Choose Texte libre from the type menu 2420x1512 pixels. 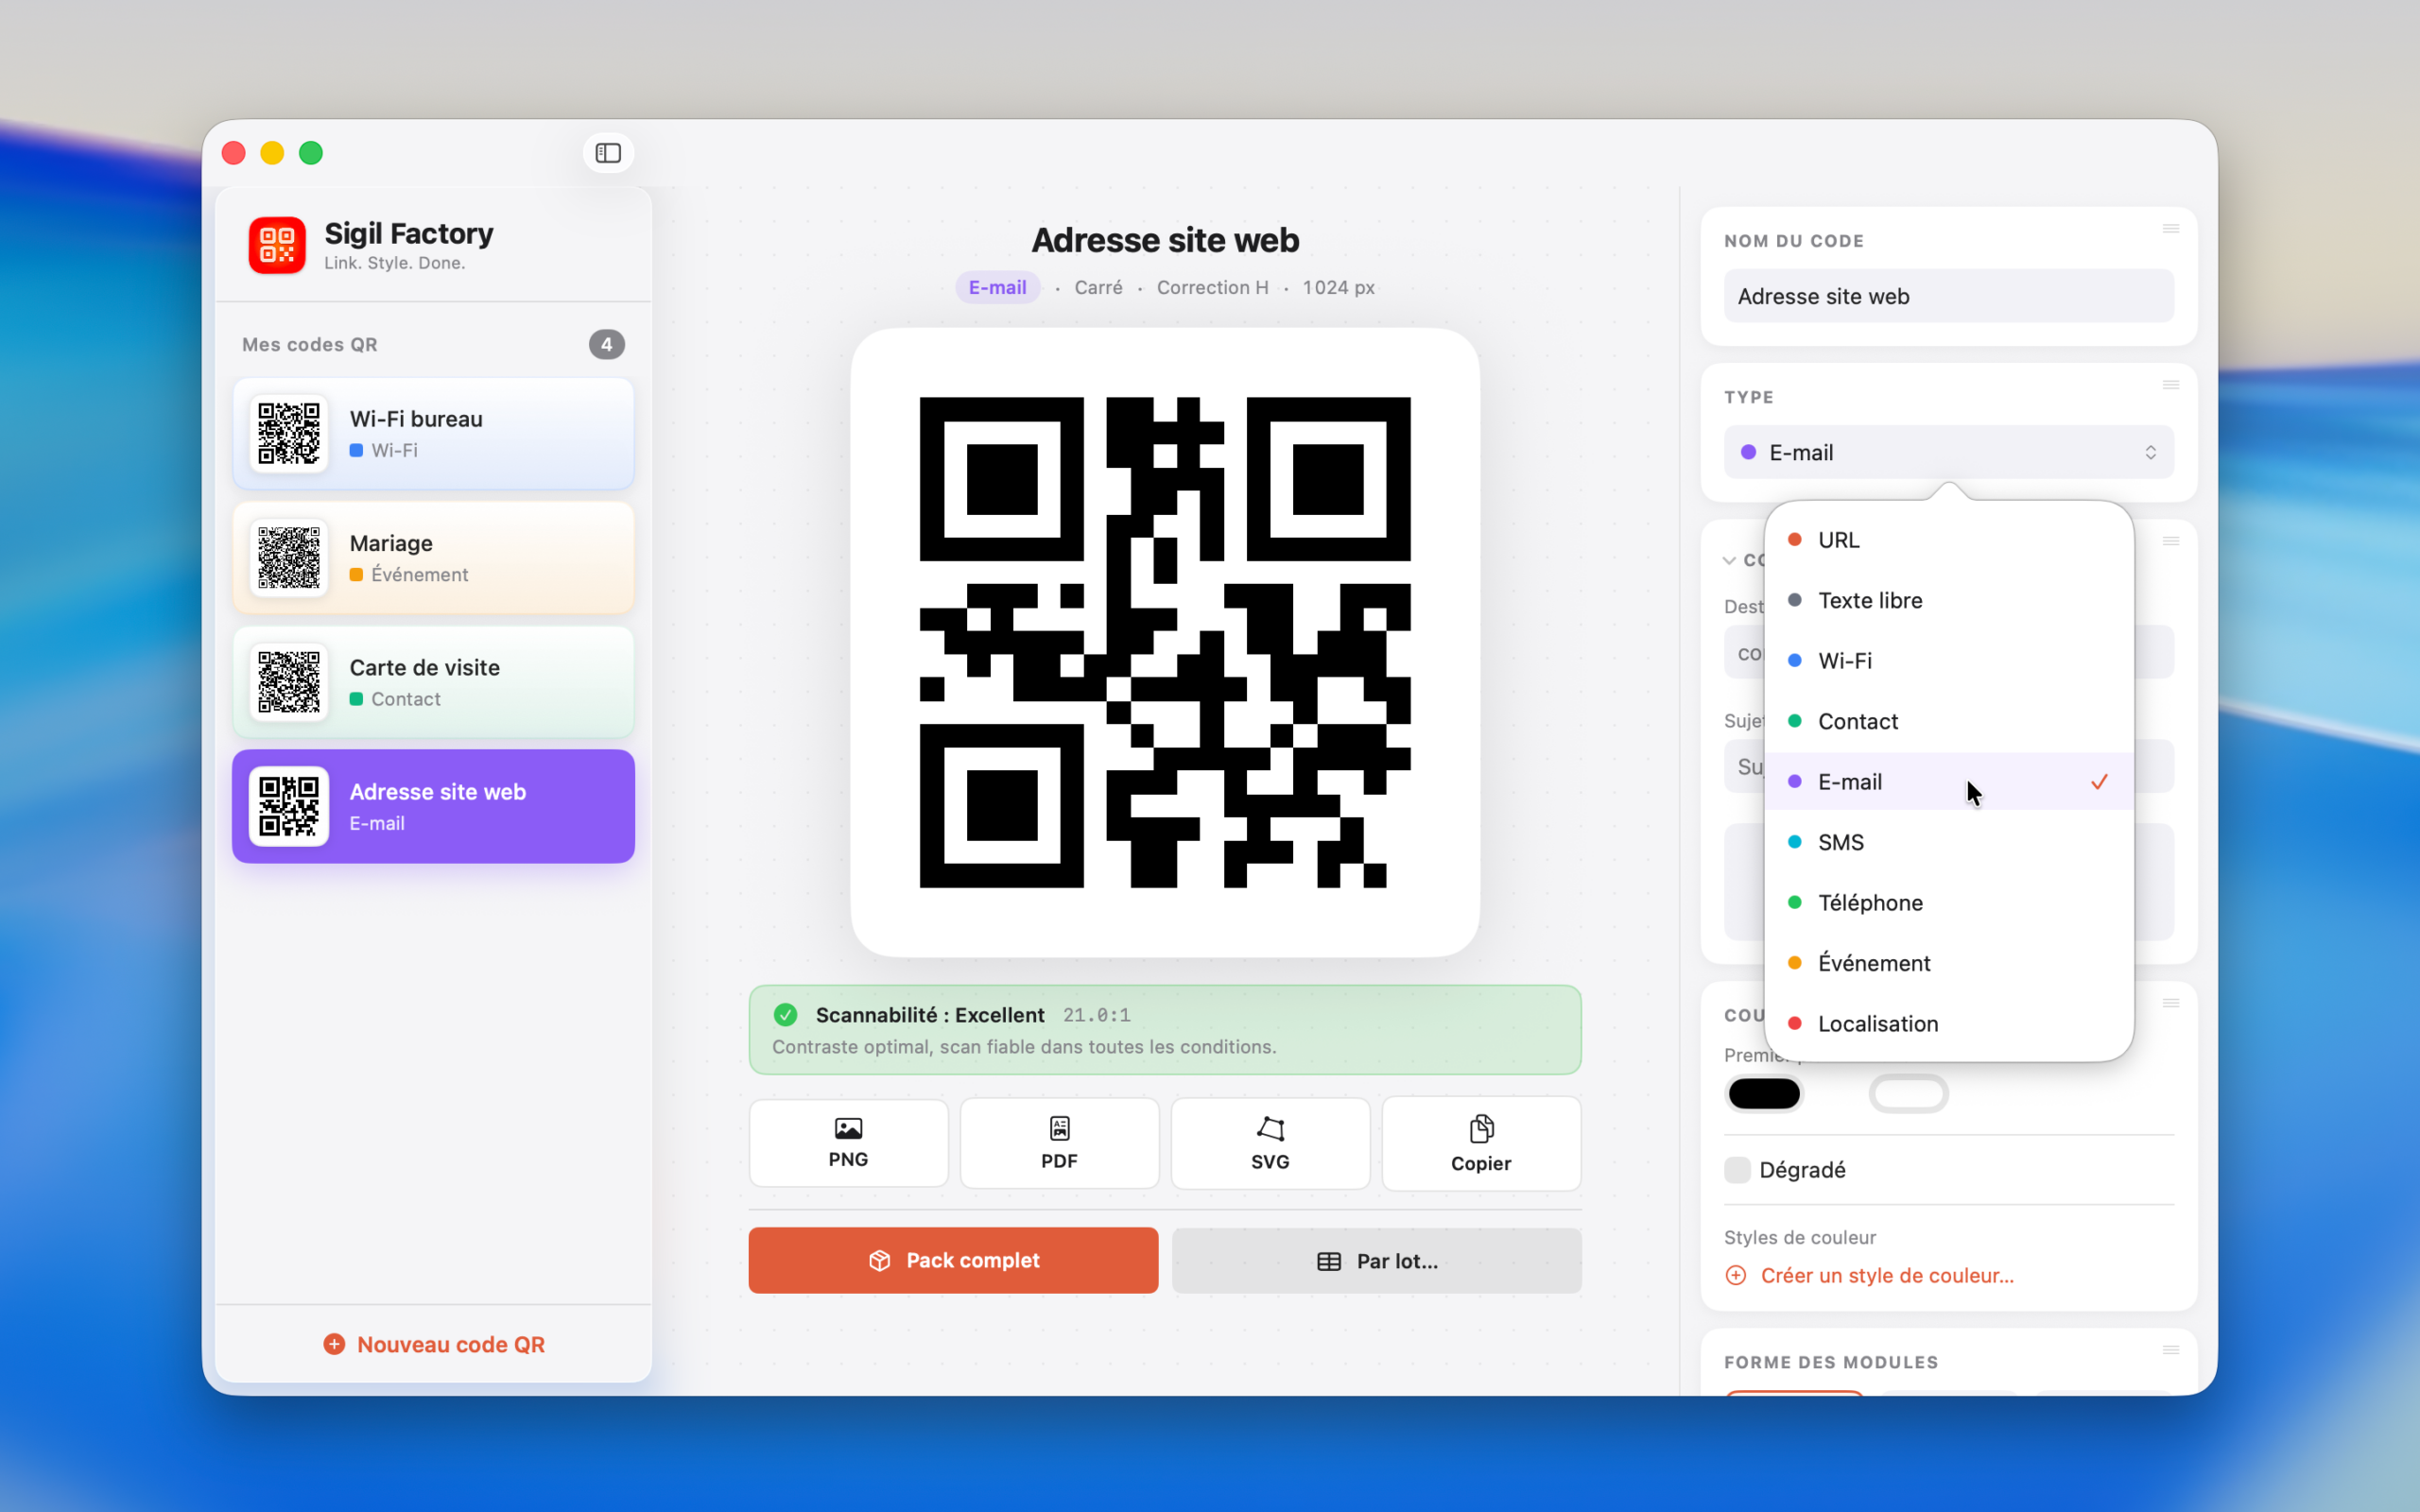click(x=1948, y=600)
